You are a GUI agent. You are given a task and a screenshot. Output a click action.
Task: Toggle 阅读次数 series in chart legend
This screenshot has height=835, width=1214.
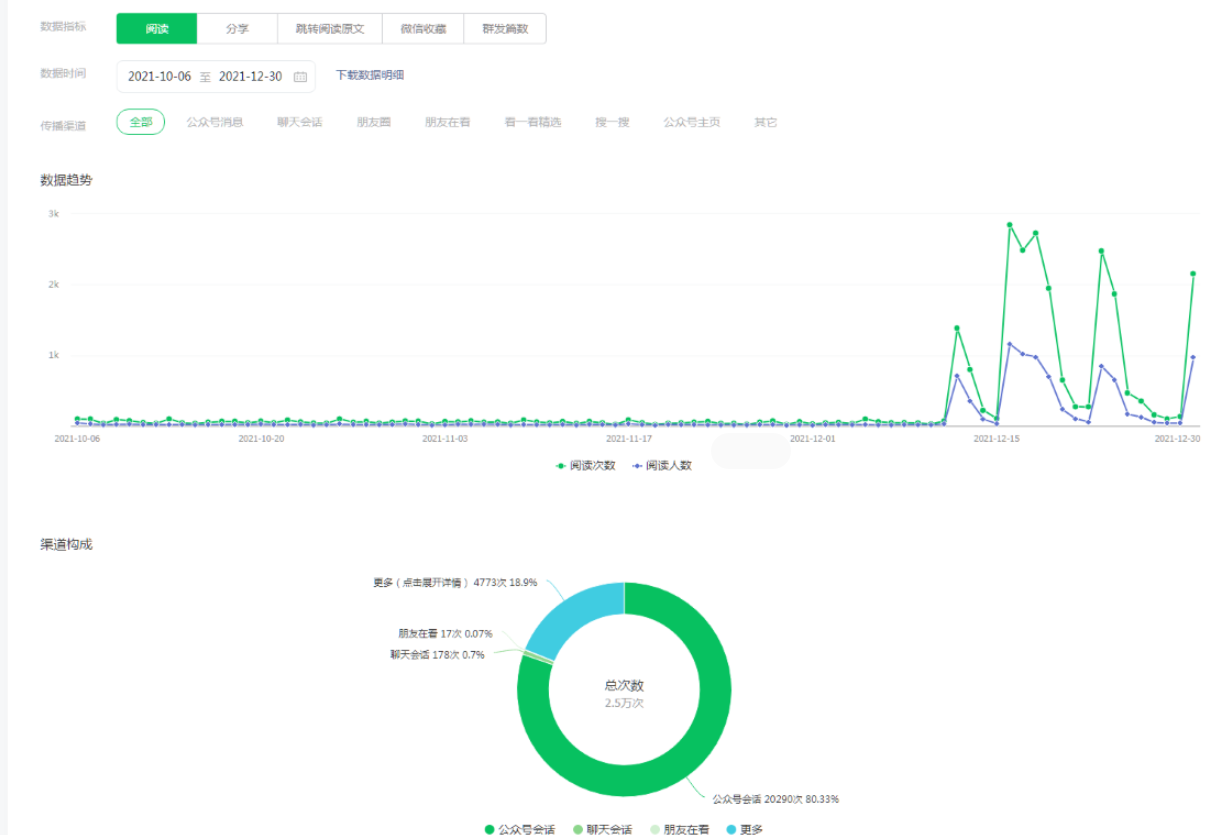tap(586, 466)
